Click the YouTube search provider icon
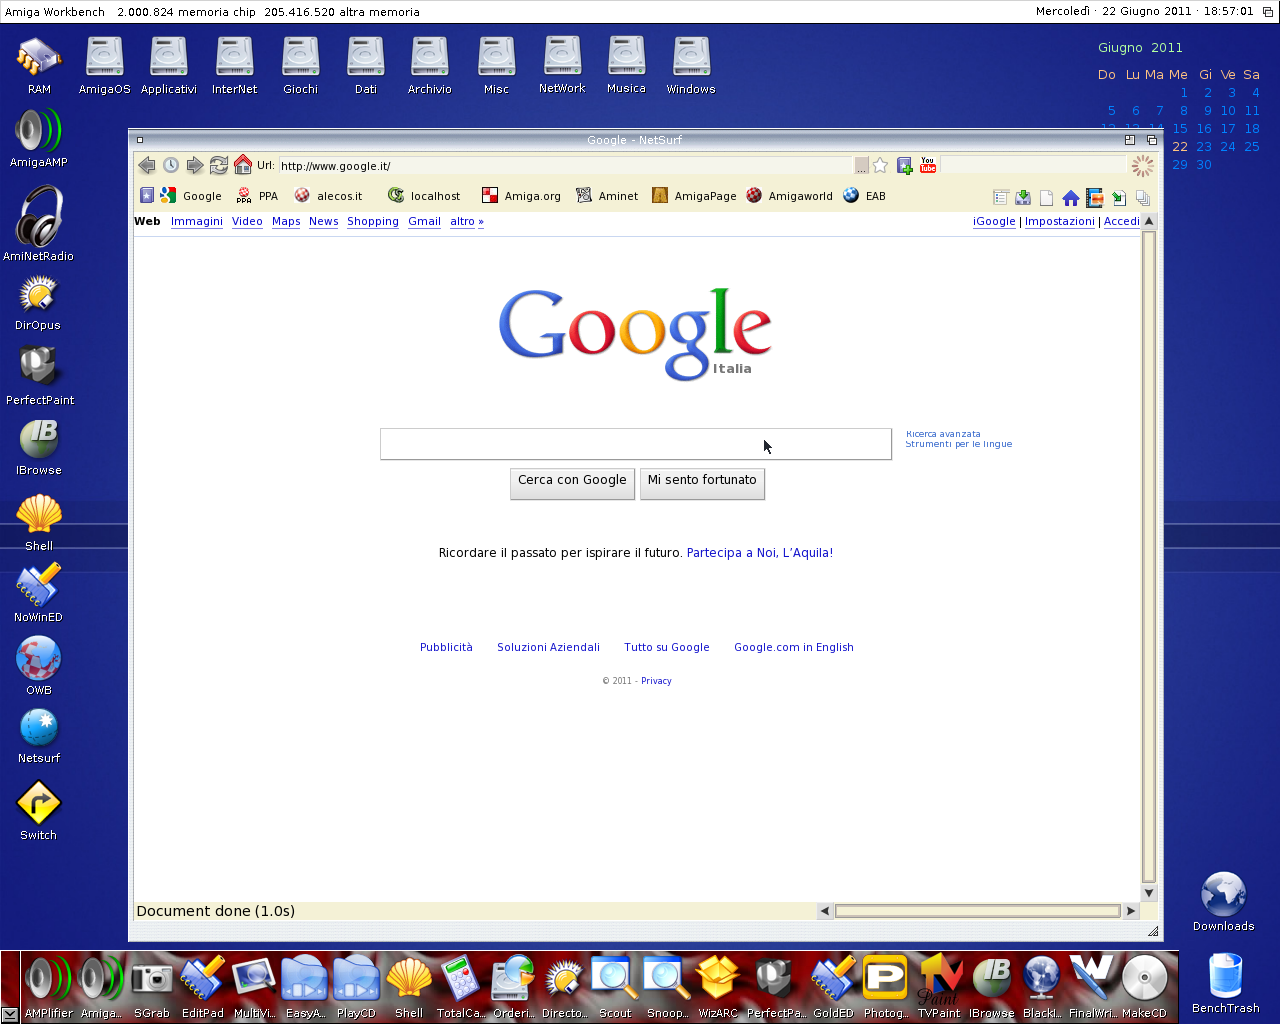 928,165
